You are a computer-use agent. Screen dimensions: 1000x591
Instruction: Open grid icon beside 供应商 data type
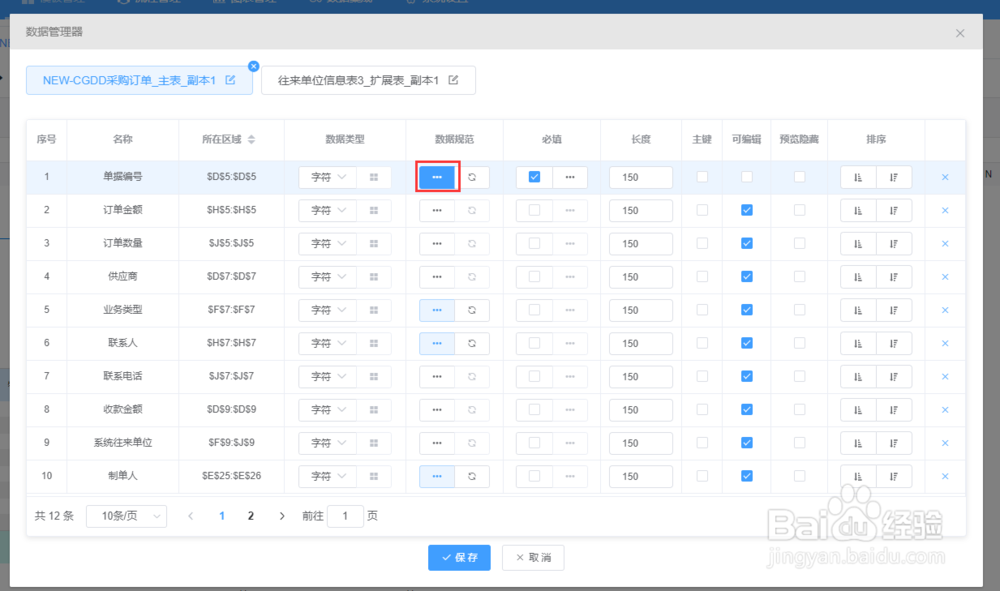(x=374, y=277)
